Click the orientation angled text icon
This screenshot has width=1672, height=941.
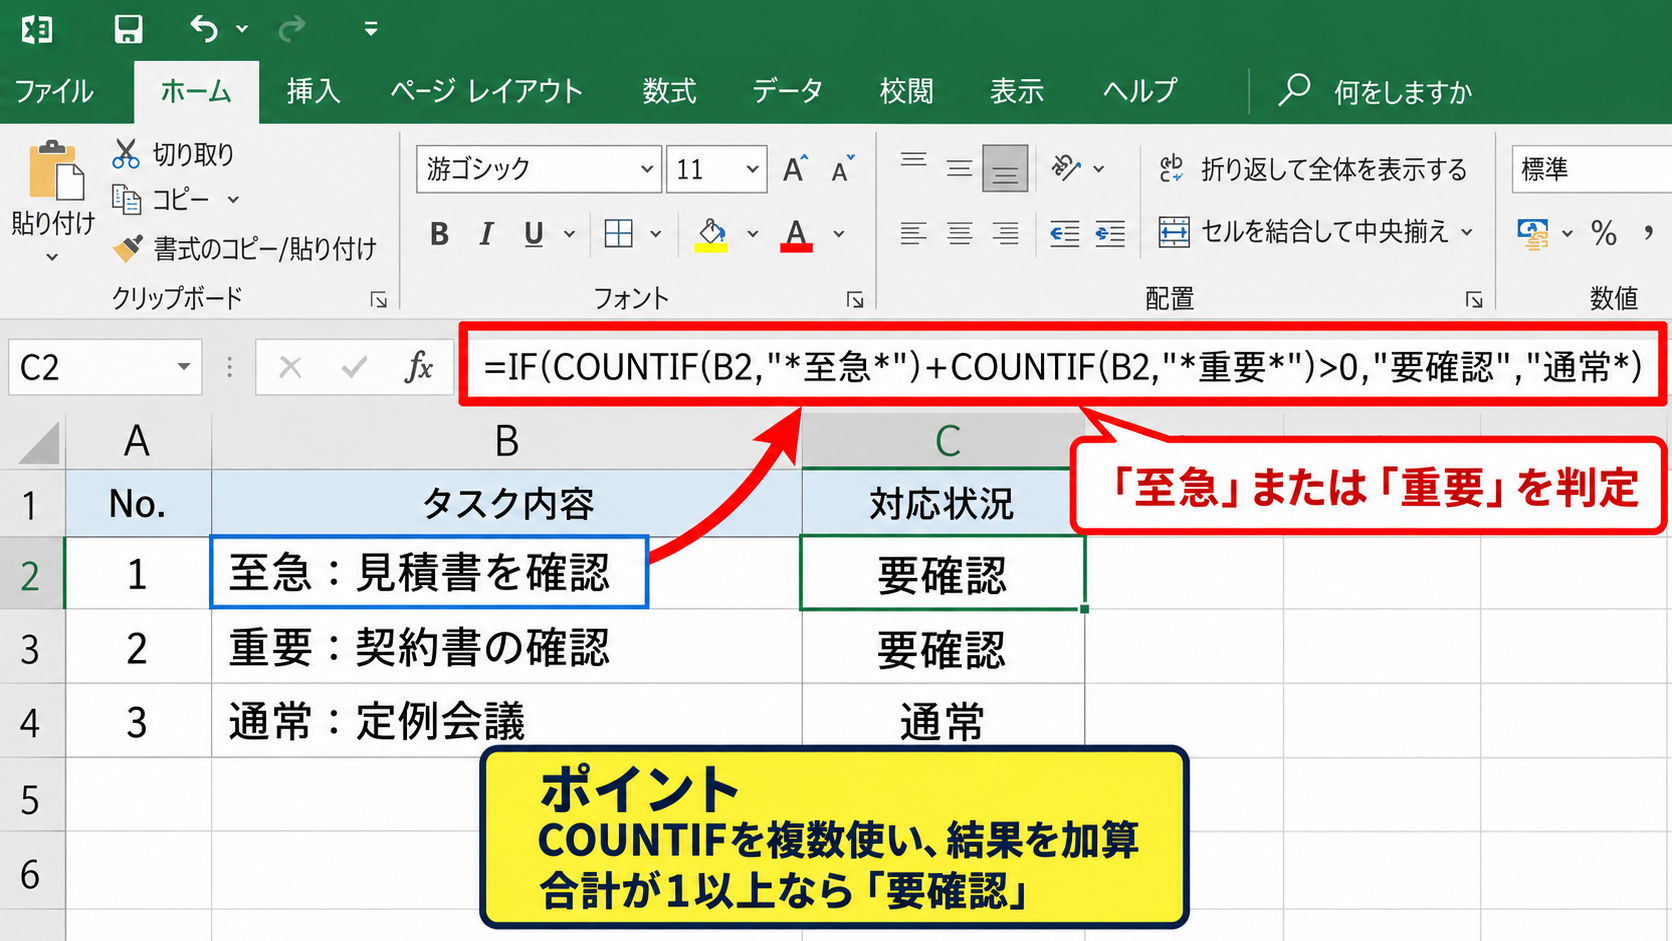tap(1066, 168)
